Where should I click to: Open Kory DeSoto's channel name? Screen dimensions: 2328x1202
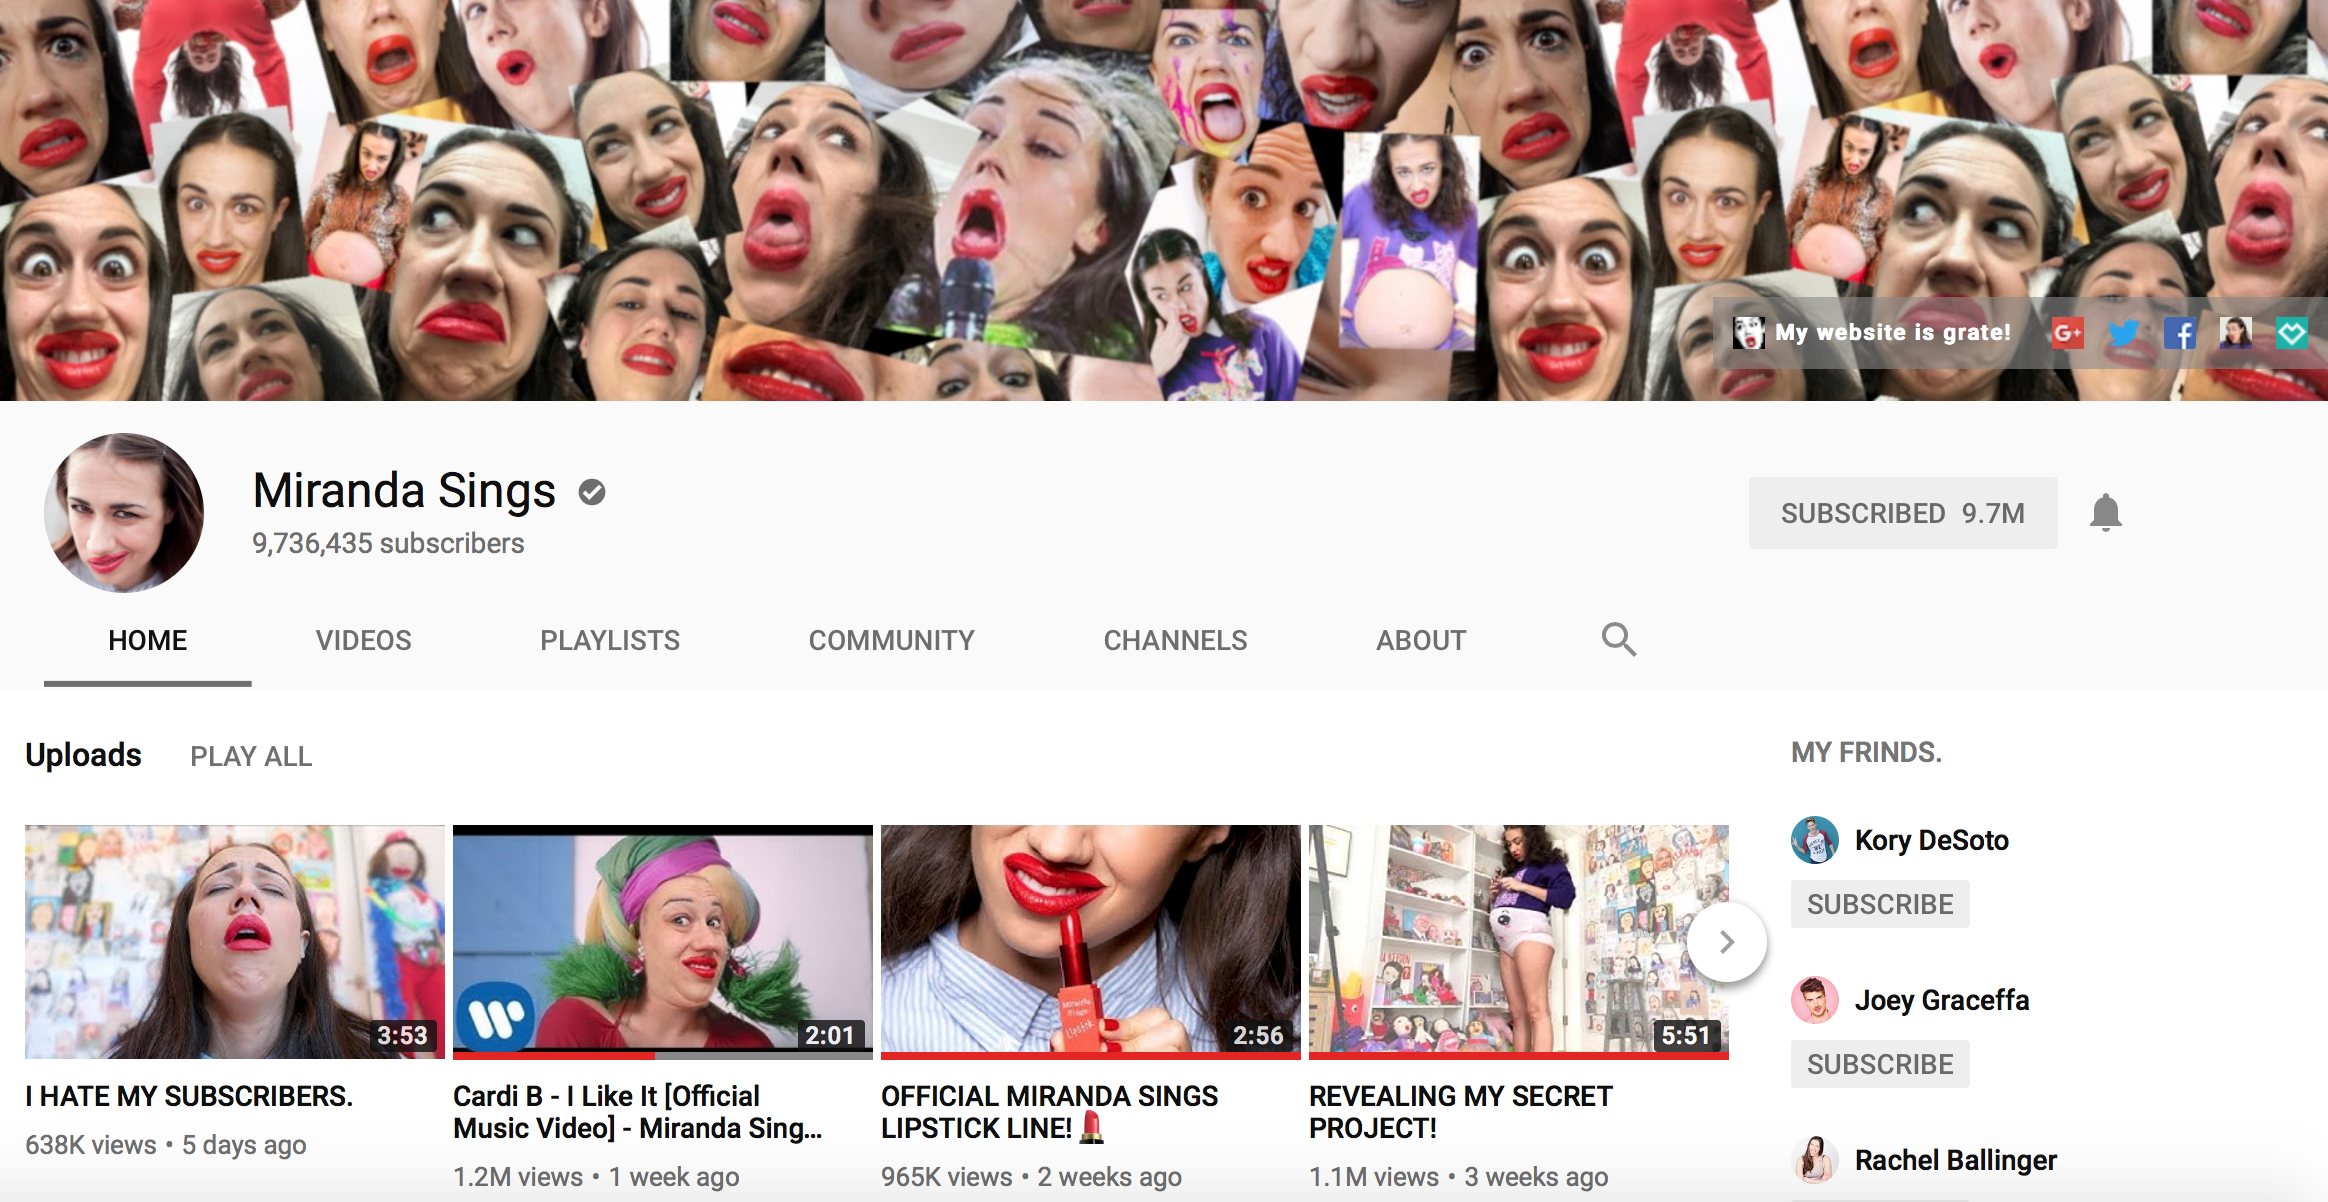tap(1932, 840)
